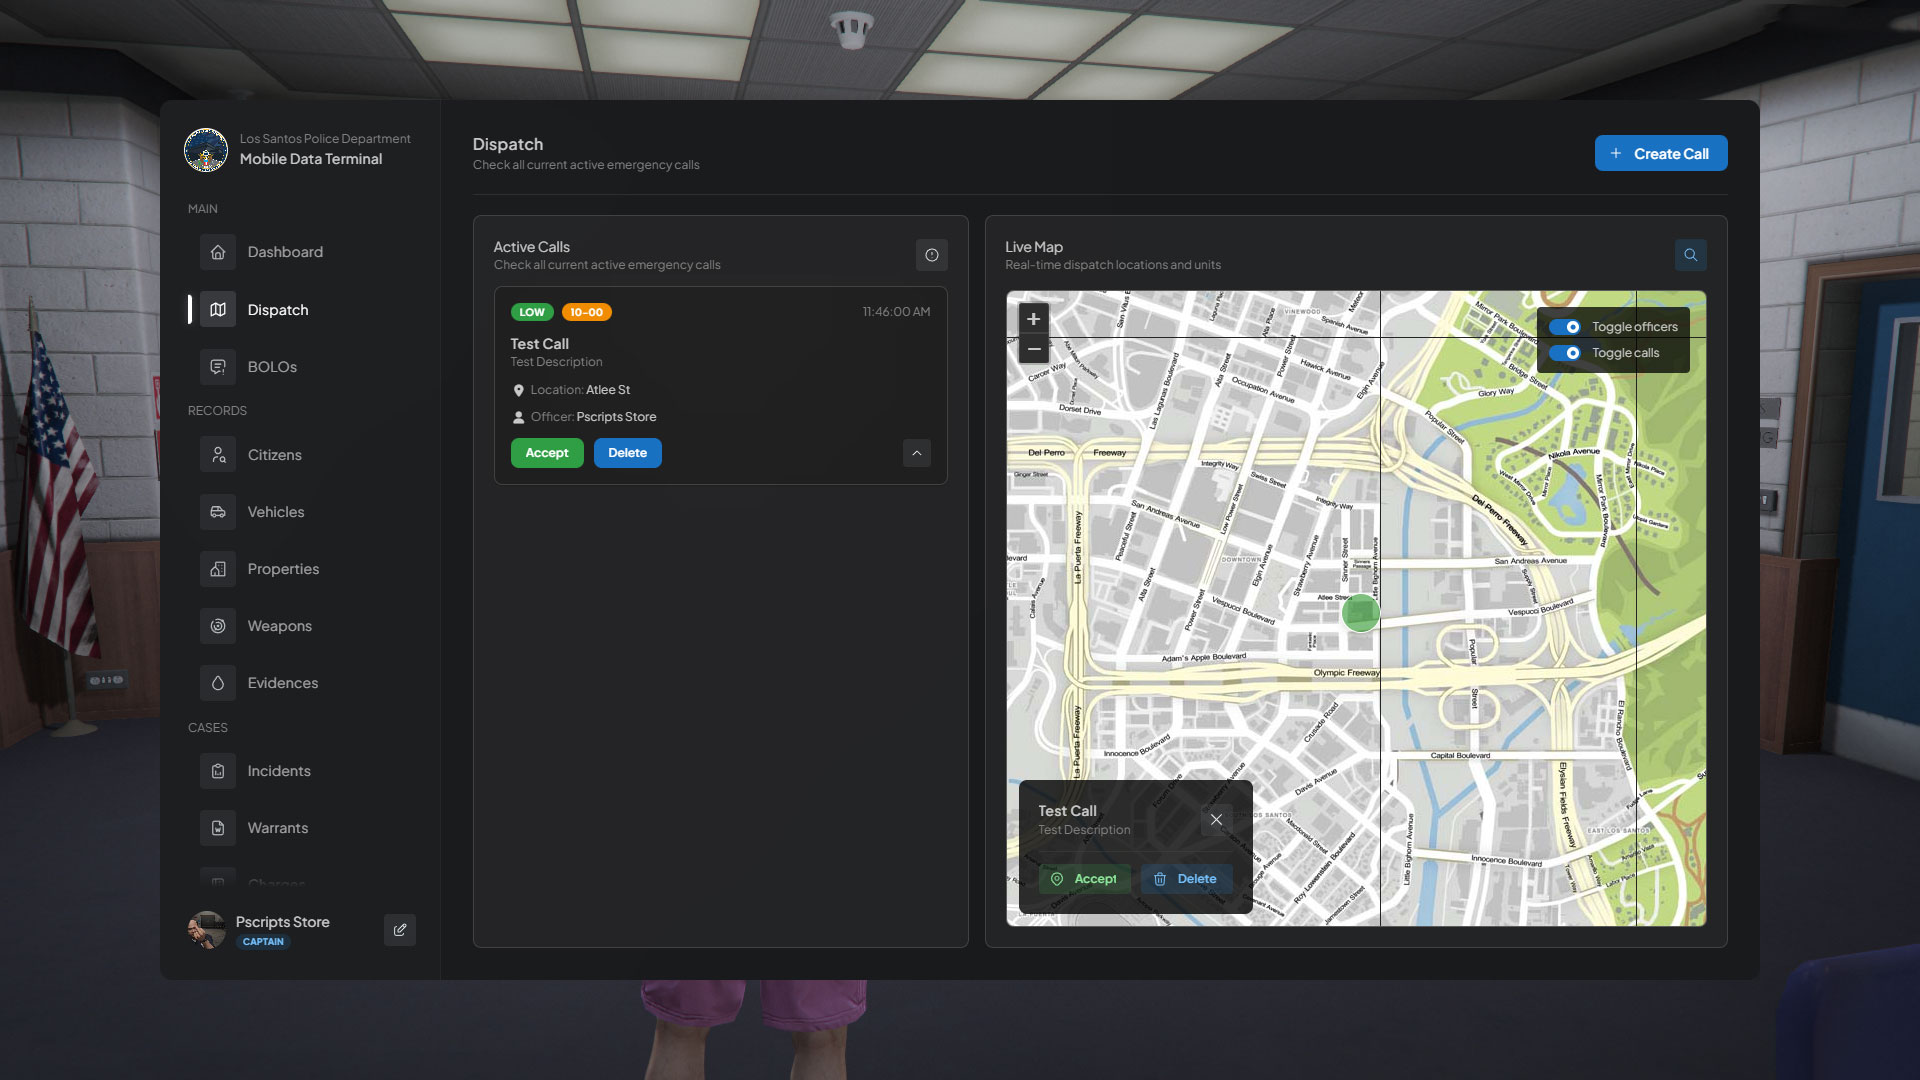Delete the call in Active Calls card
The height and width of the screenshot is (1080, 1920).
(628, 453)
